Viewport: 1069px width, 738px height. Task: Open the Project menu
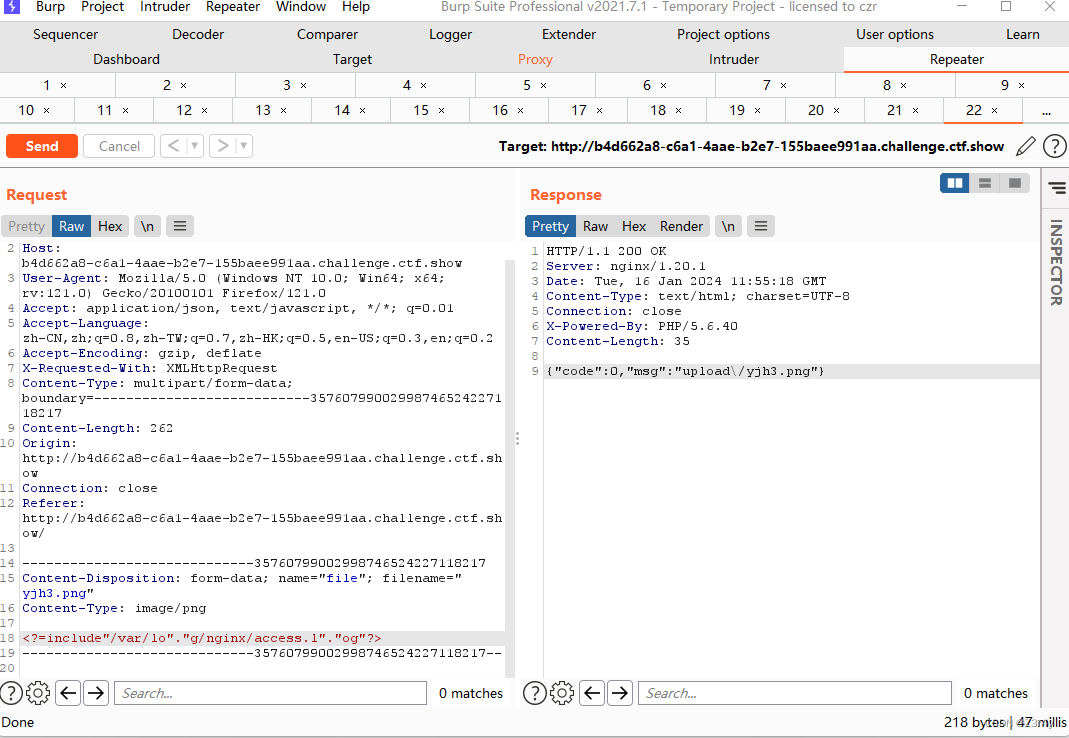[102, 7]
